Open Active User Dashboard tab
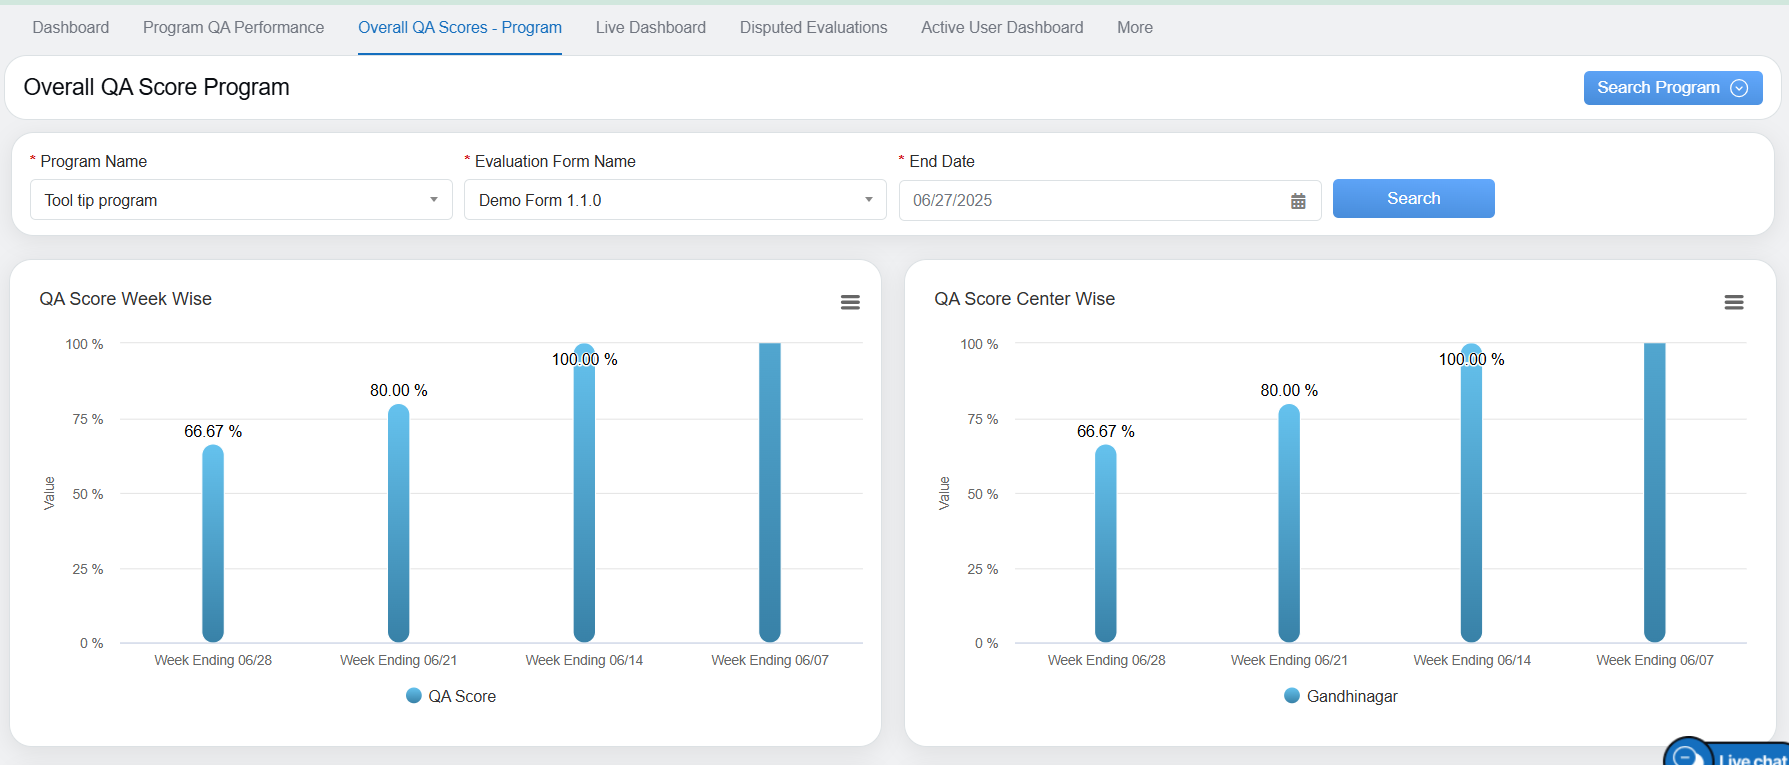1789x765 pixels. click(x=1001, y=28)
